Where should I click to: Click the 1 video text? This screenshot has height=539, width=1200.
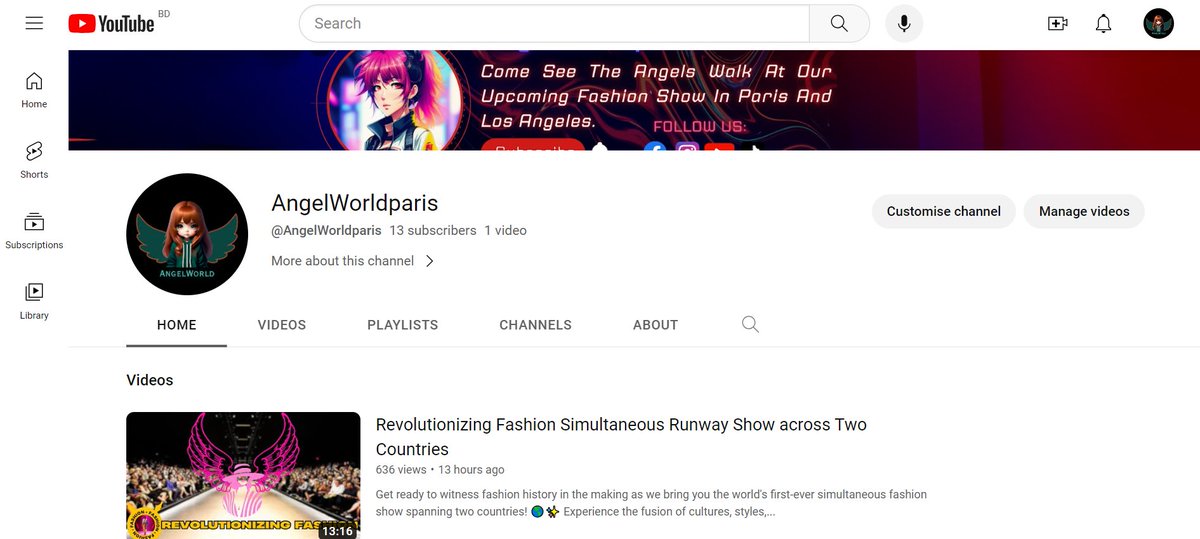click(506, 230)
